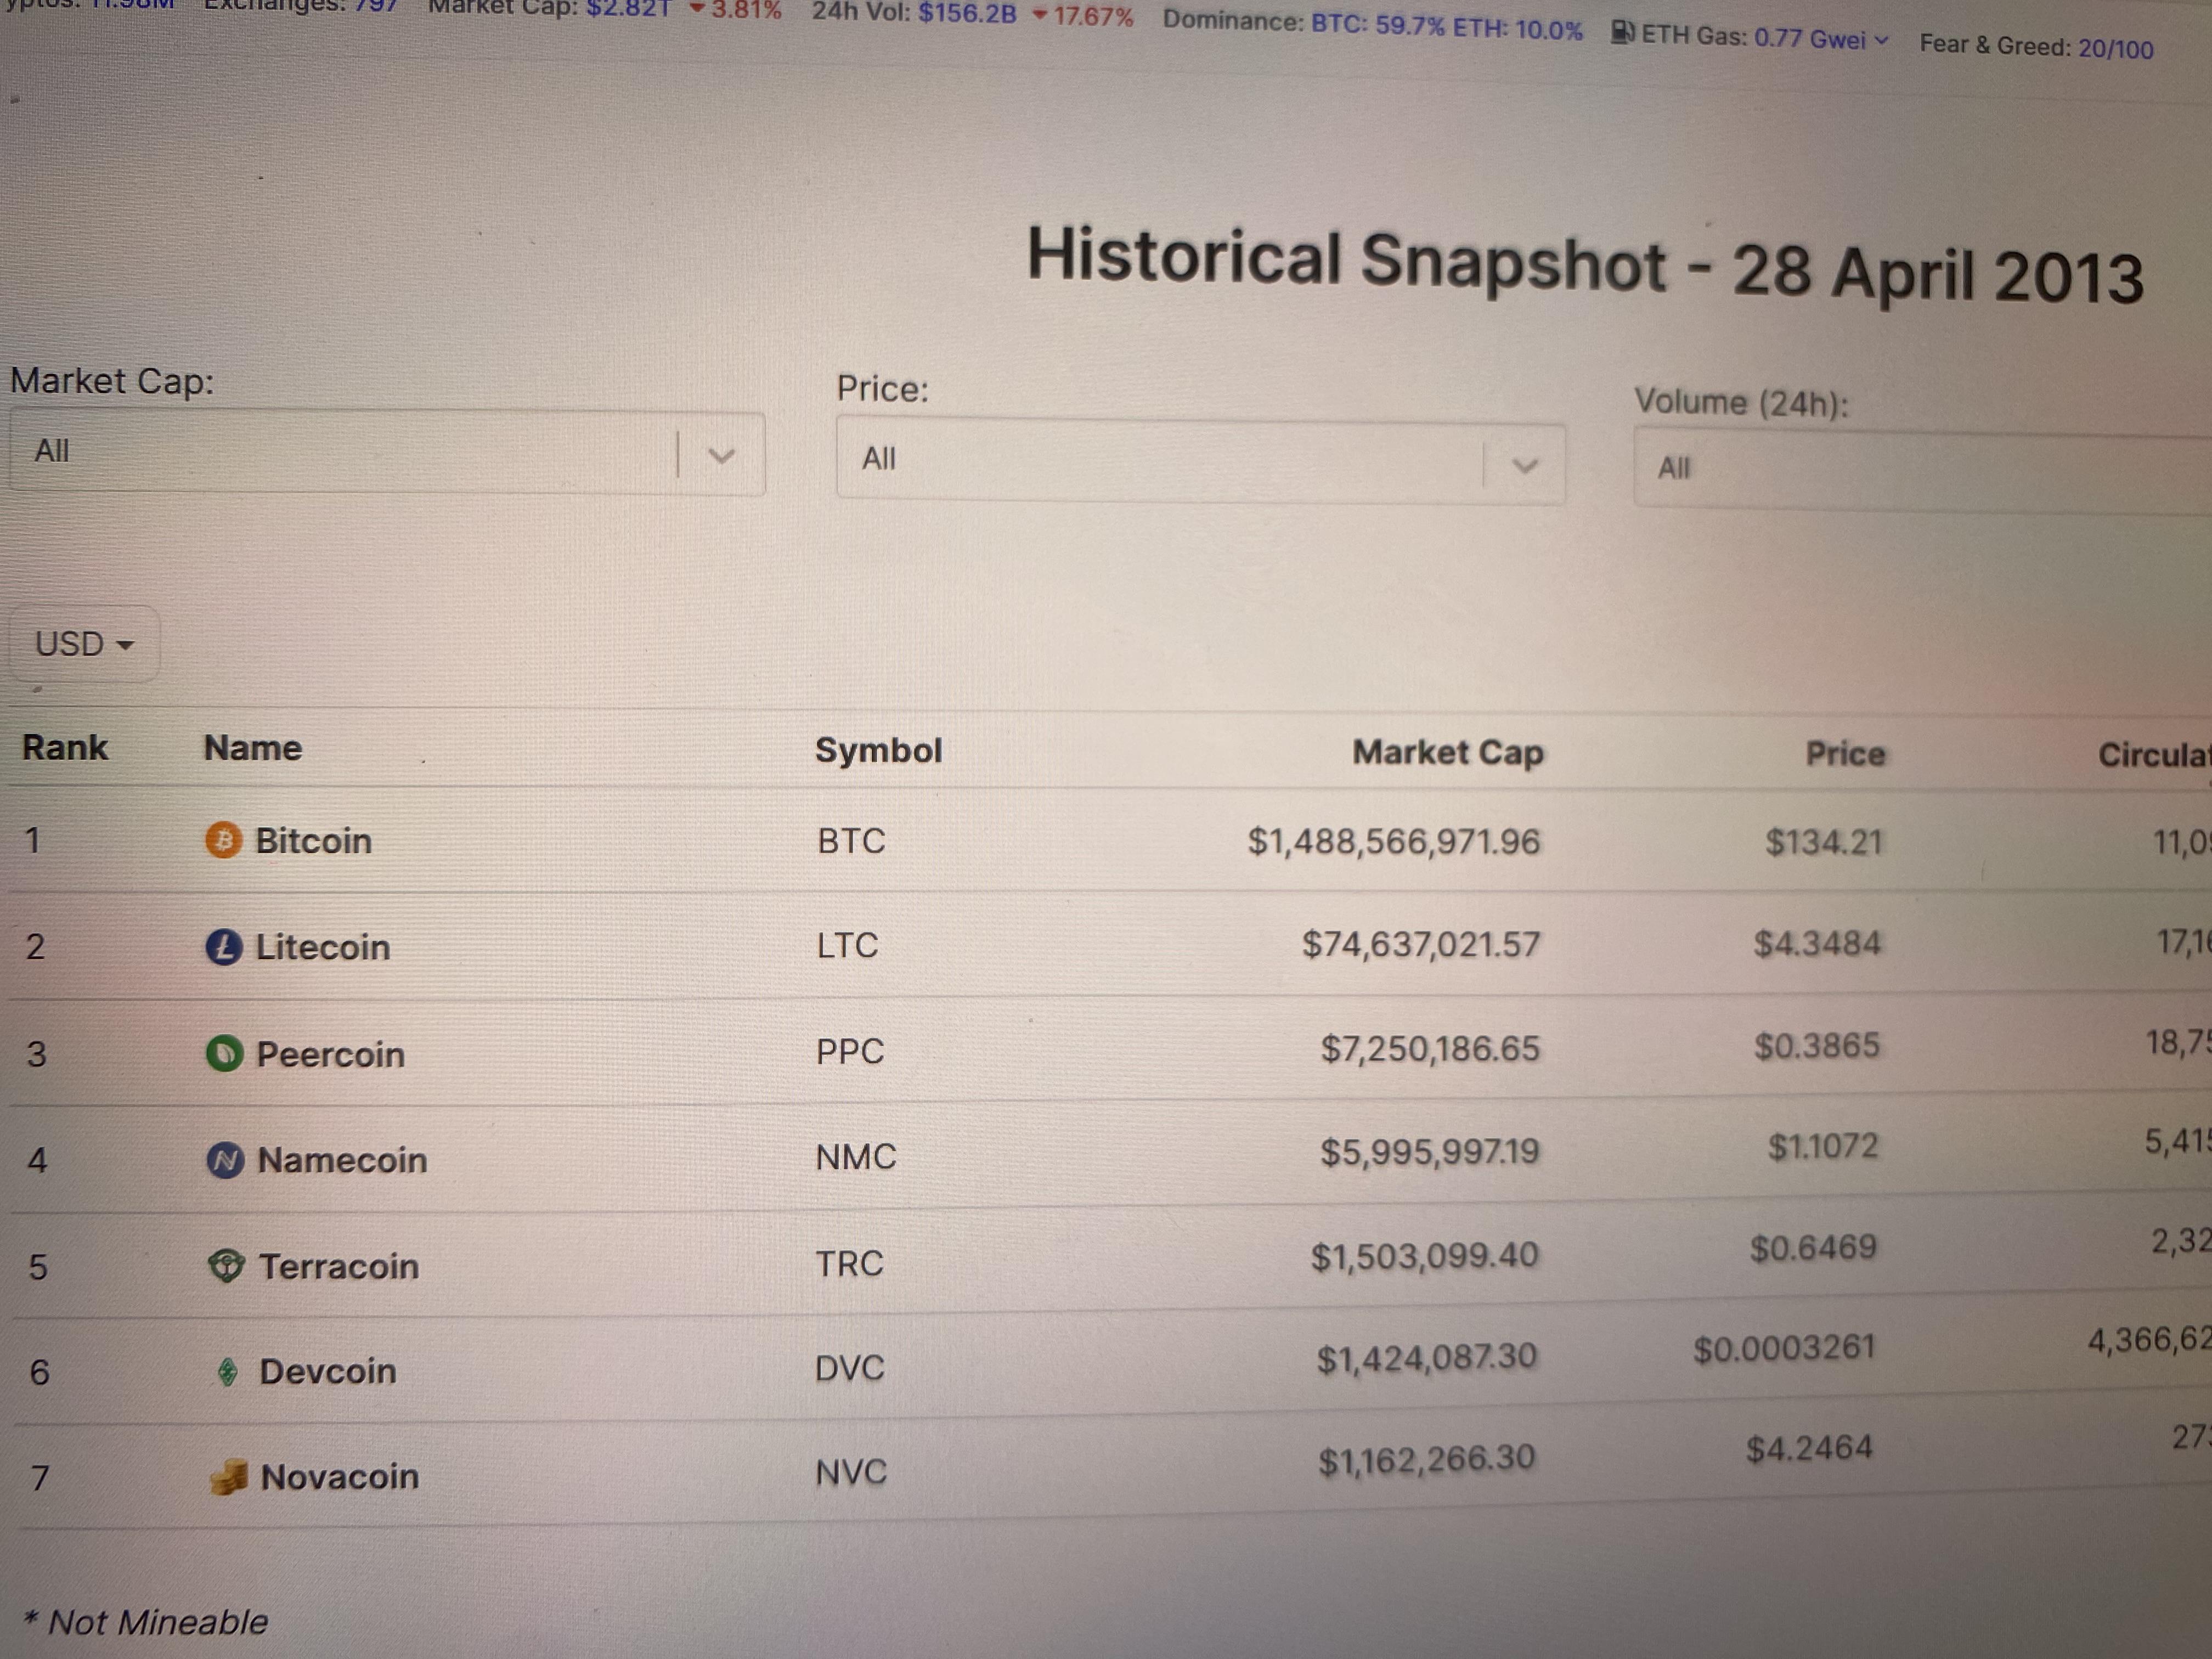The height and width of the screenshot is (1659, 2212).
Task: Click the Terracoin price $0.6469
Action: [x=1813, y=1248]
